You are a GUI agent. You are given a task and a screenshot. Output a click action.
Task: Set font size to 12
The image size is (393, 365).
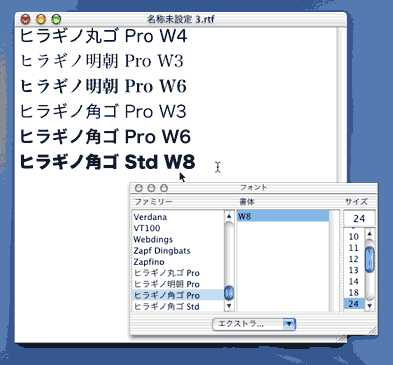click(354, 259)
